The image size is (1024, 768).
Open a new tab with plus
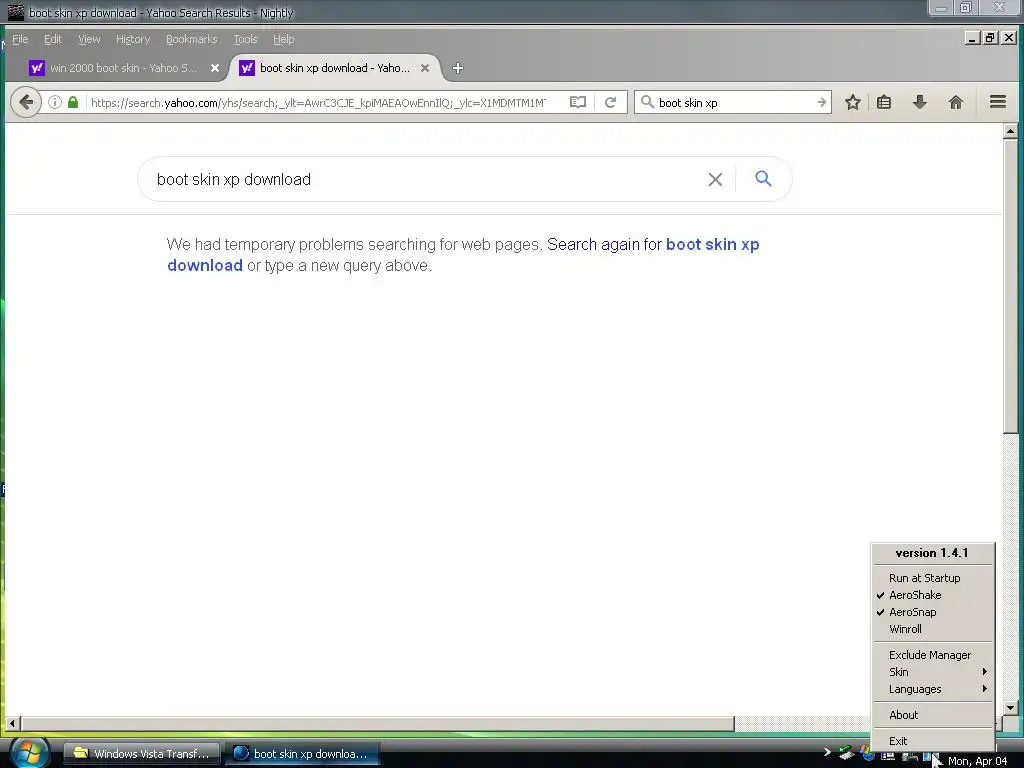tap(458, 68)
